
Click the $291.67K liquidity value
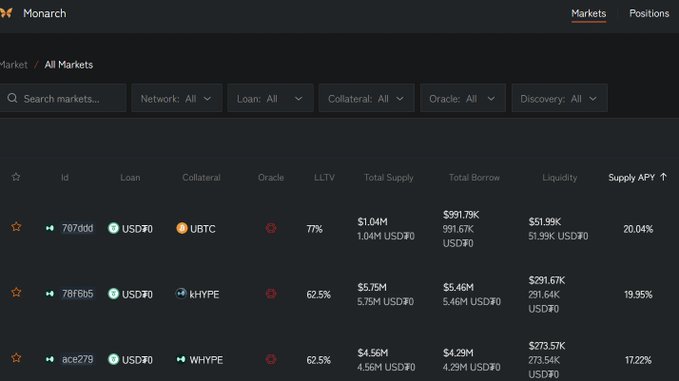click(x=546, y=280)
